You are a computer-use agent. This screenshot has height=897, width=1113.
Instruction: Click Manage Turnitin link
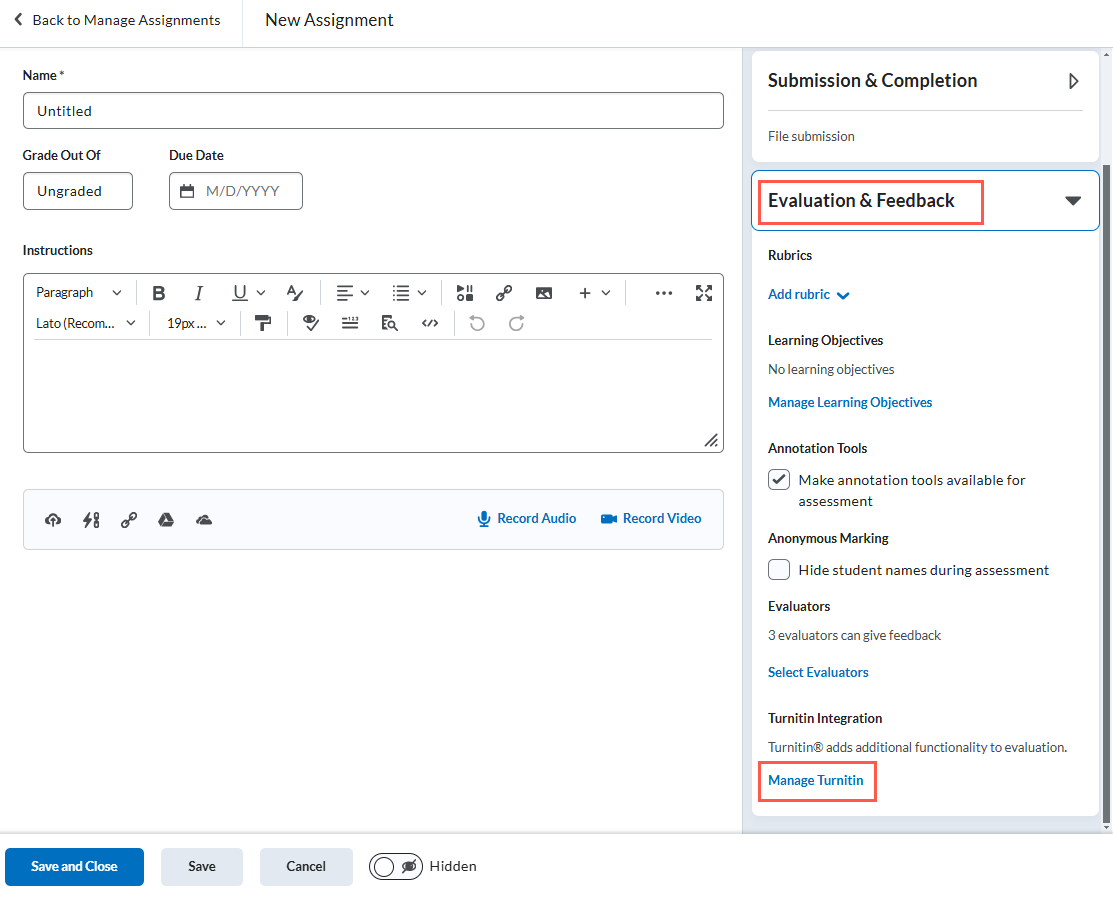pyautogui.click(x=816, y=781)
